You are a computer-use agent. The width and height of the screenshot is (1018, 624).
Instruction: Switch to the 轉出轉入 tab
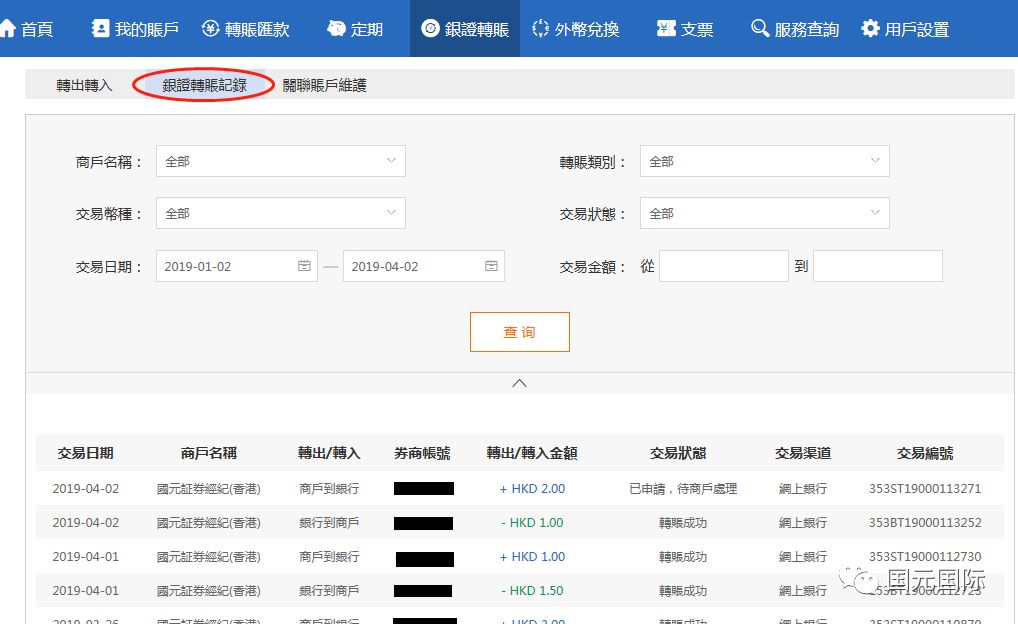[85, 86]
